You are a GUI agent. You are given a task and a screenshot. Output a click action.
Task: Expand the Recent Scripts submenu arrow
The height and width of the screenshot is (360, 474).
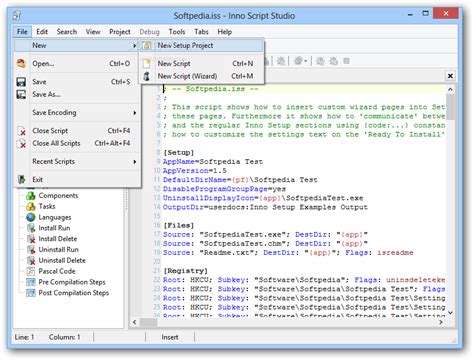click(x=135, y=162)
